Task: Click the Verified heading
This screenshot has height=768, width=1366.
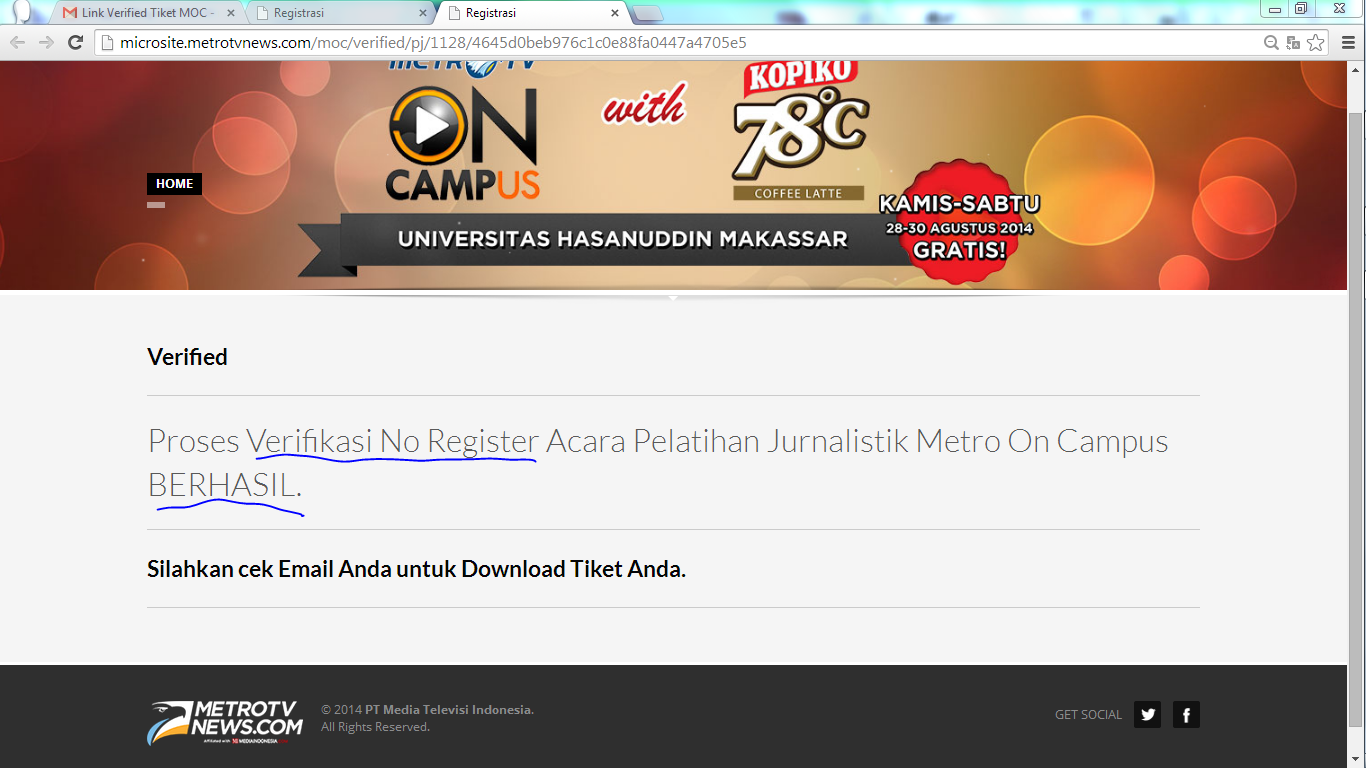Action: coord(187,357)
